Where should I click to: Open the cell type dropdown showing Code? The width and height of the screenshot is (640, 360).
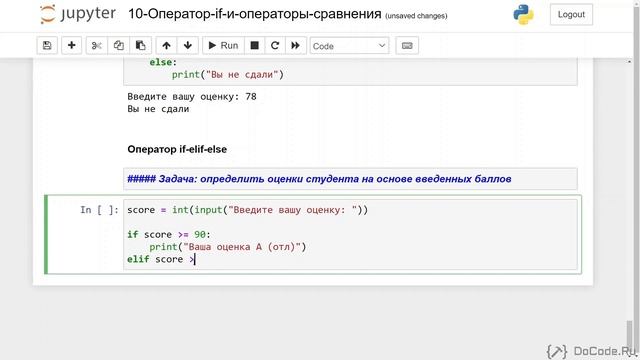pos(349,46)
